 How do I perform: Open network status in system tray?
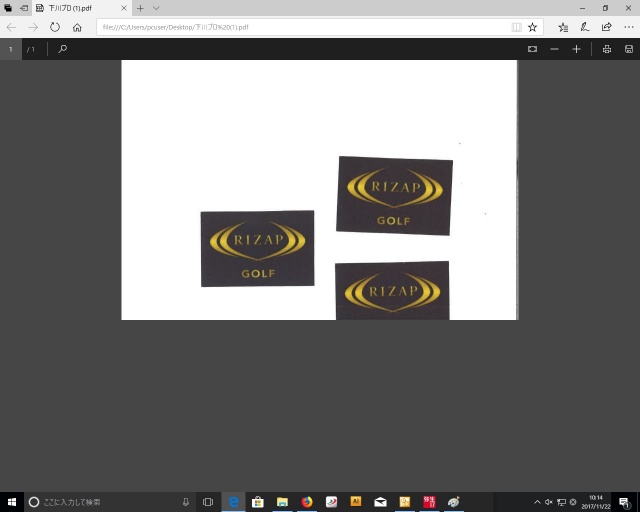click(561, 502)
